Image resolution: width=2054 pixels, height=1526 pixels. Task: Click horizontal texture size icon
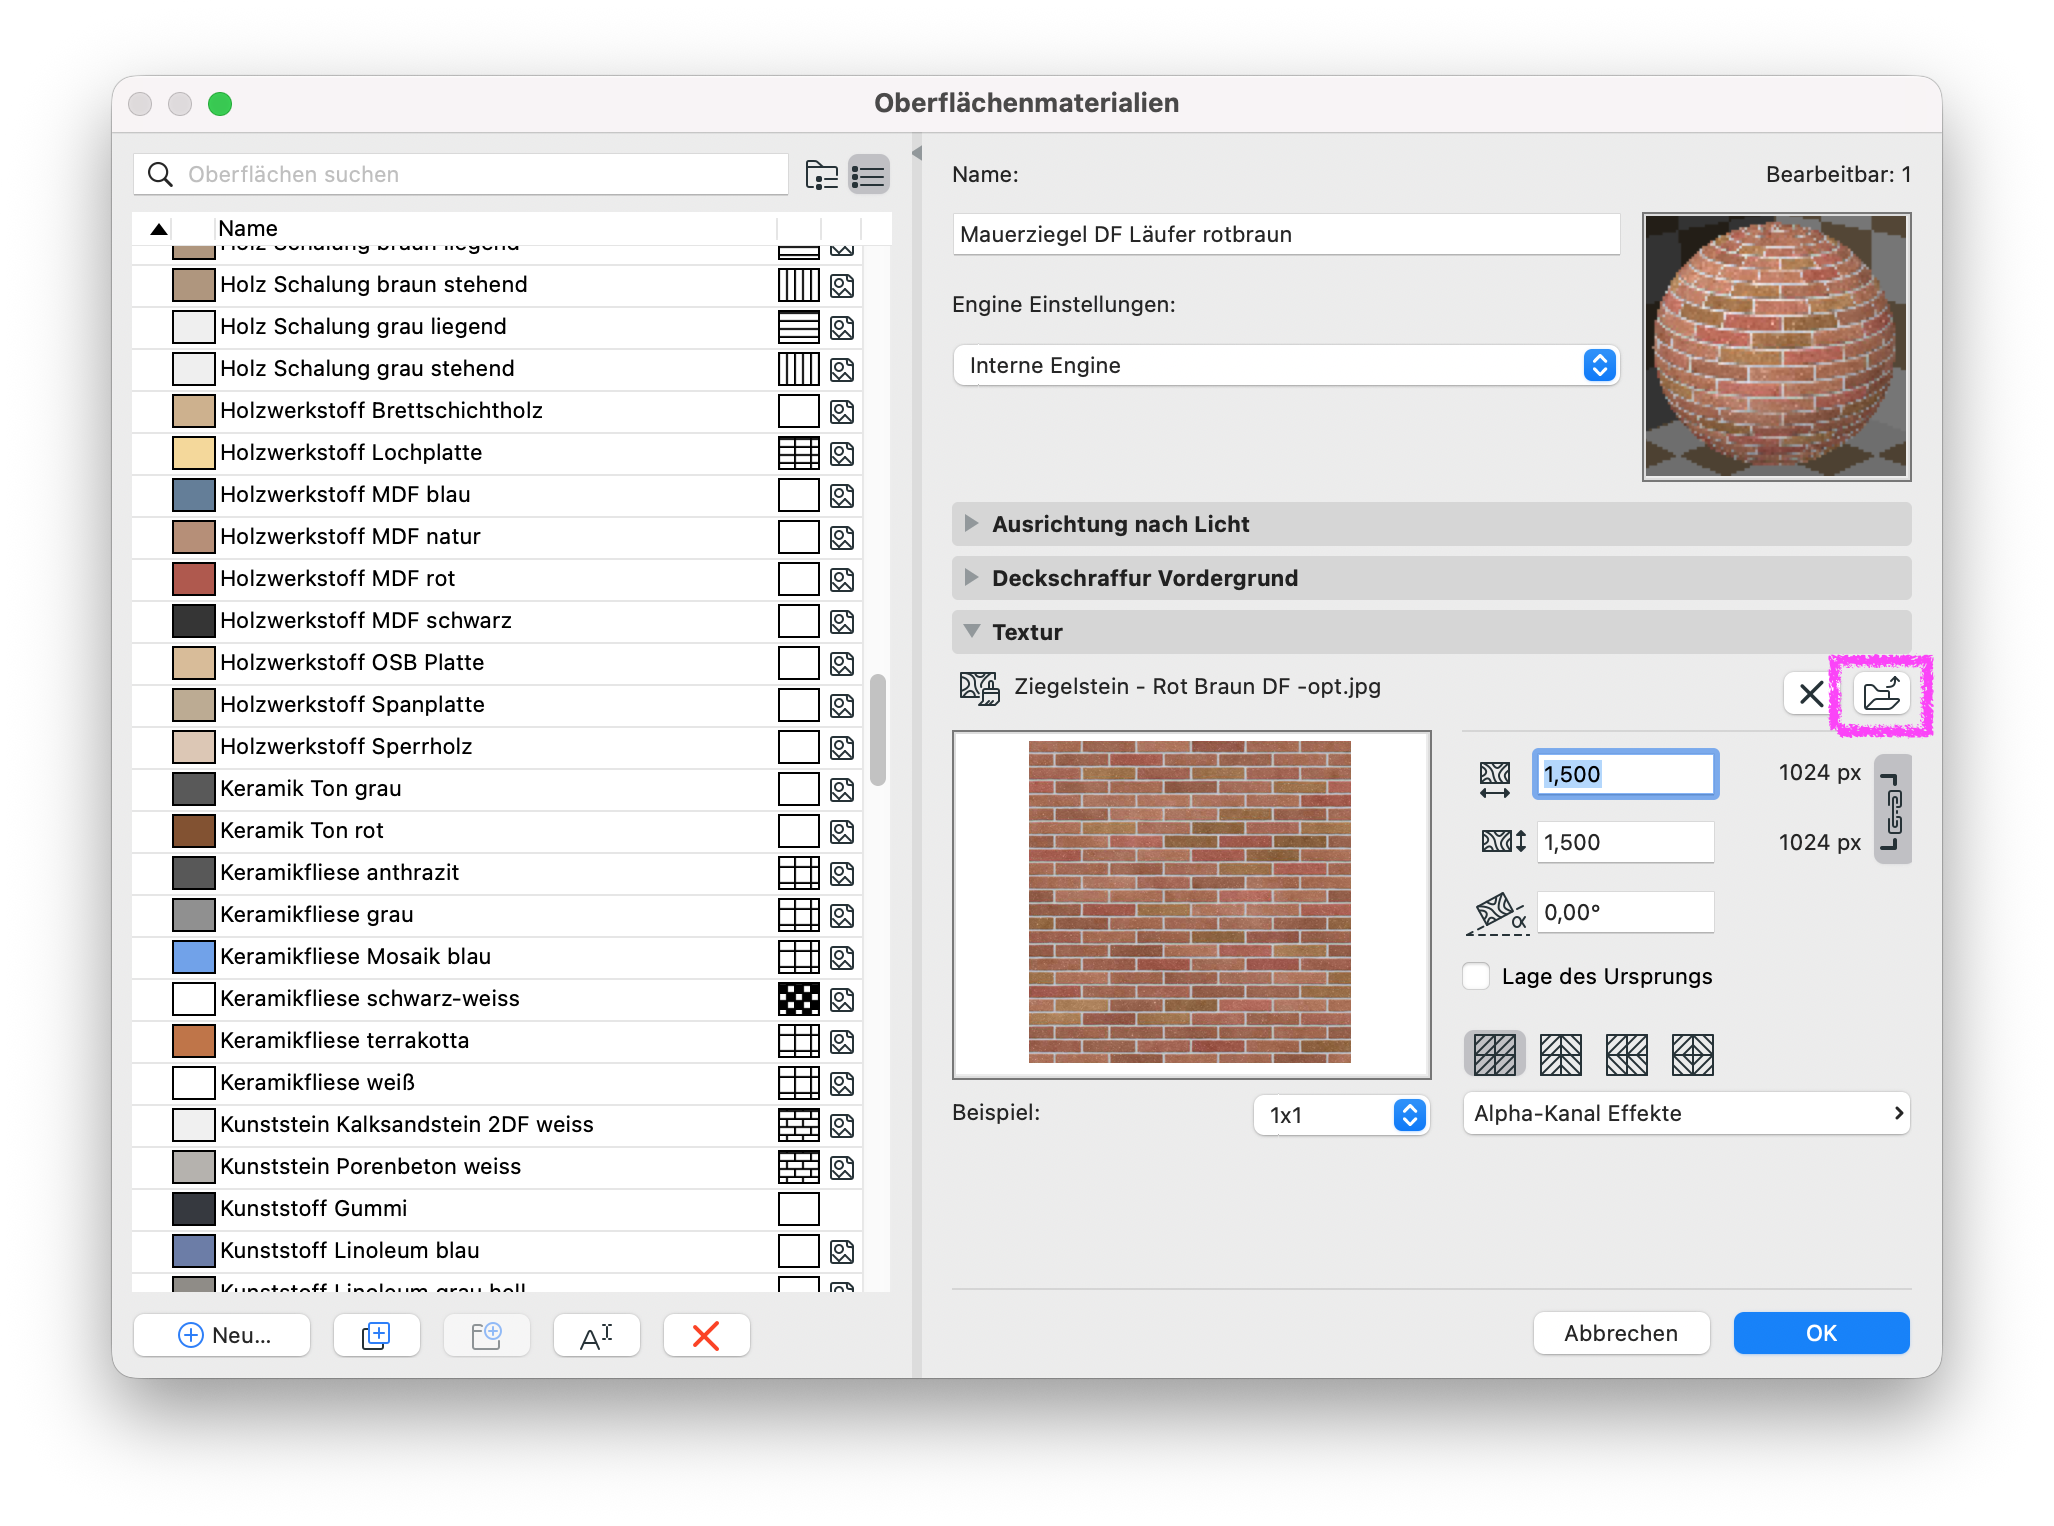1495,780
